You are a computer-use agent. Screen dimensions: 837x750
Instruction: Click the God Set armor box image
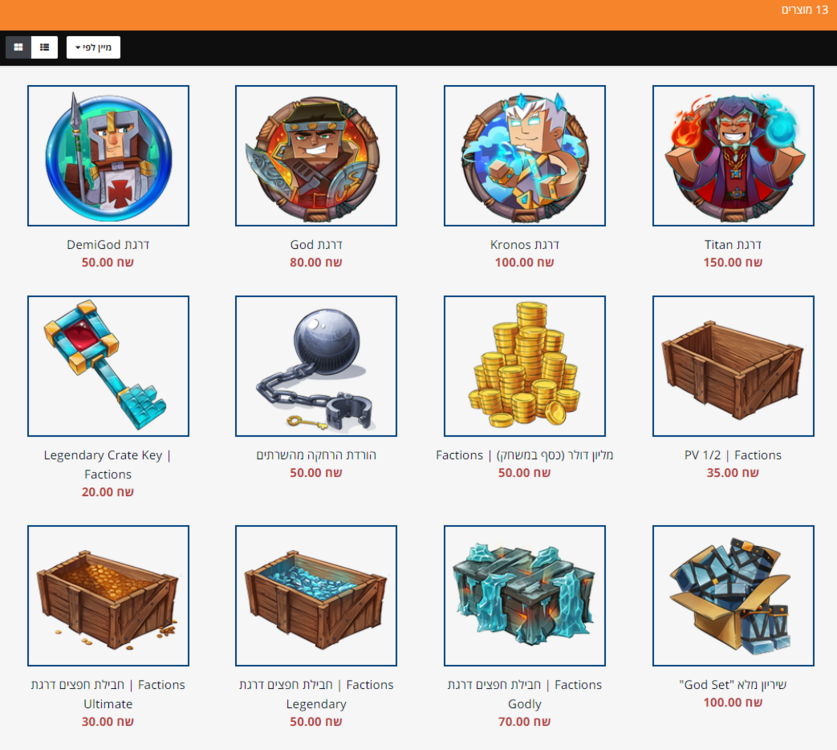(x=733, y=596)
